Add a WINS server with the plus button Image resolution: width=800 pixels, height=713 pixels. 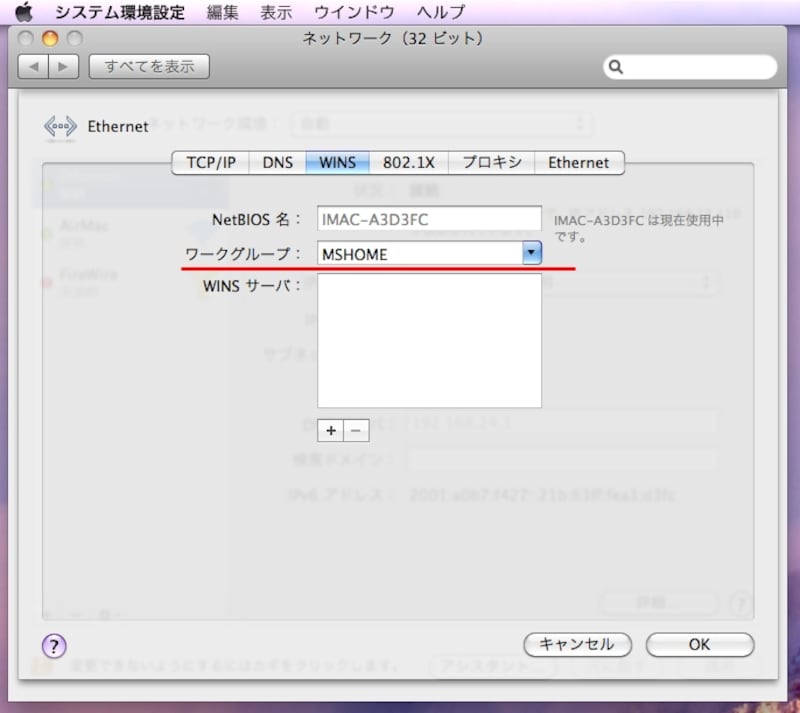330,430
